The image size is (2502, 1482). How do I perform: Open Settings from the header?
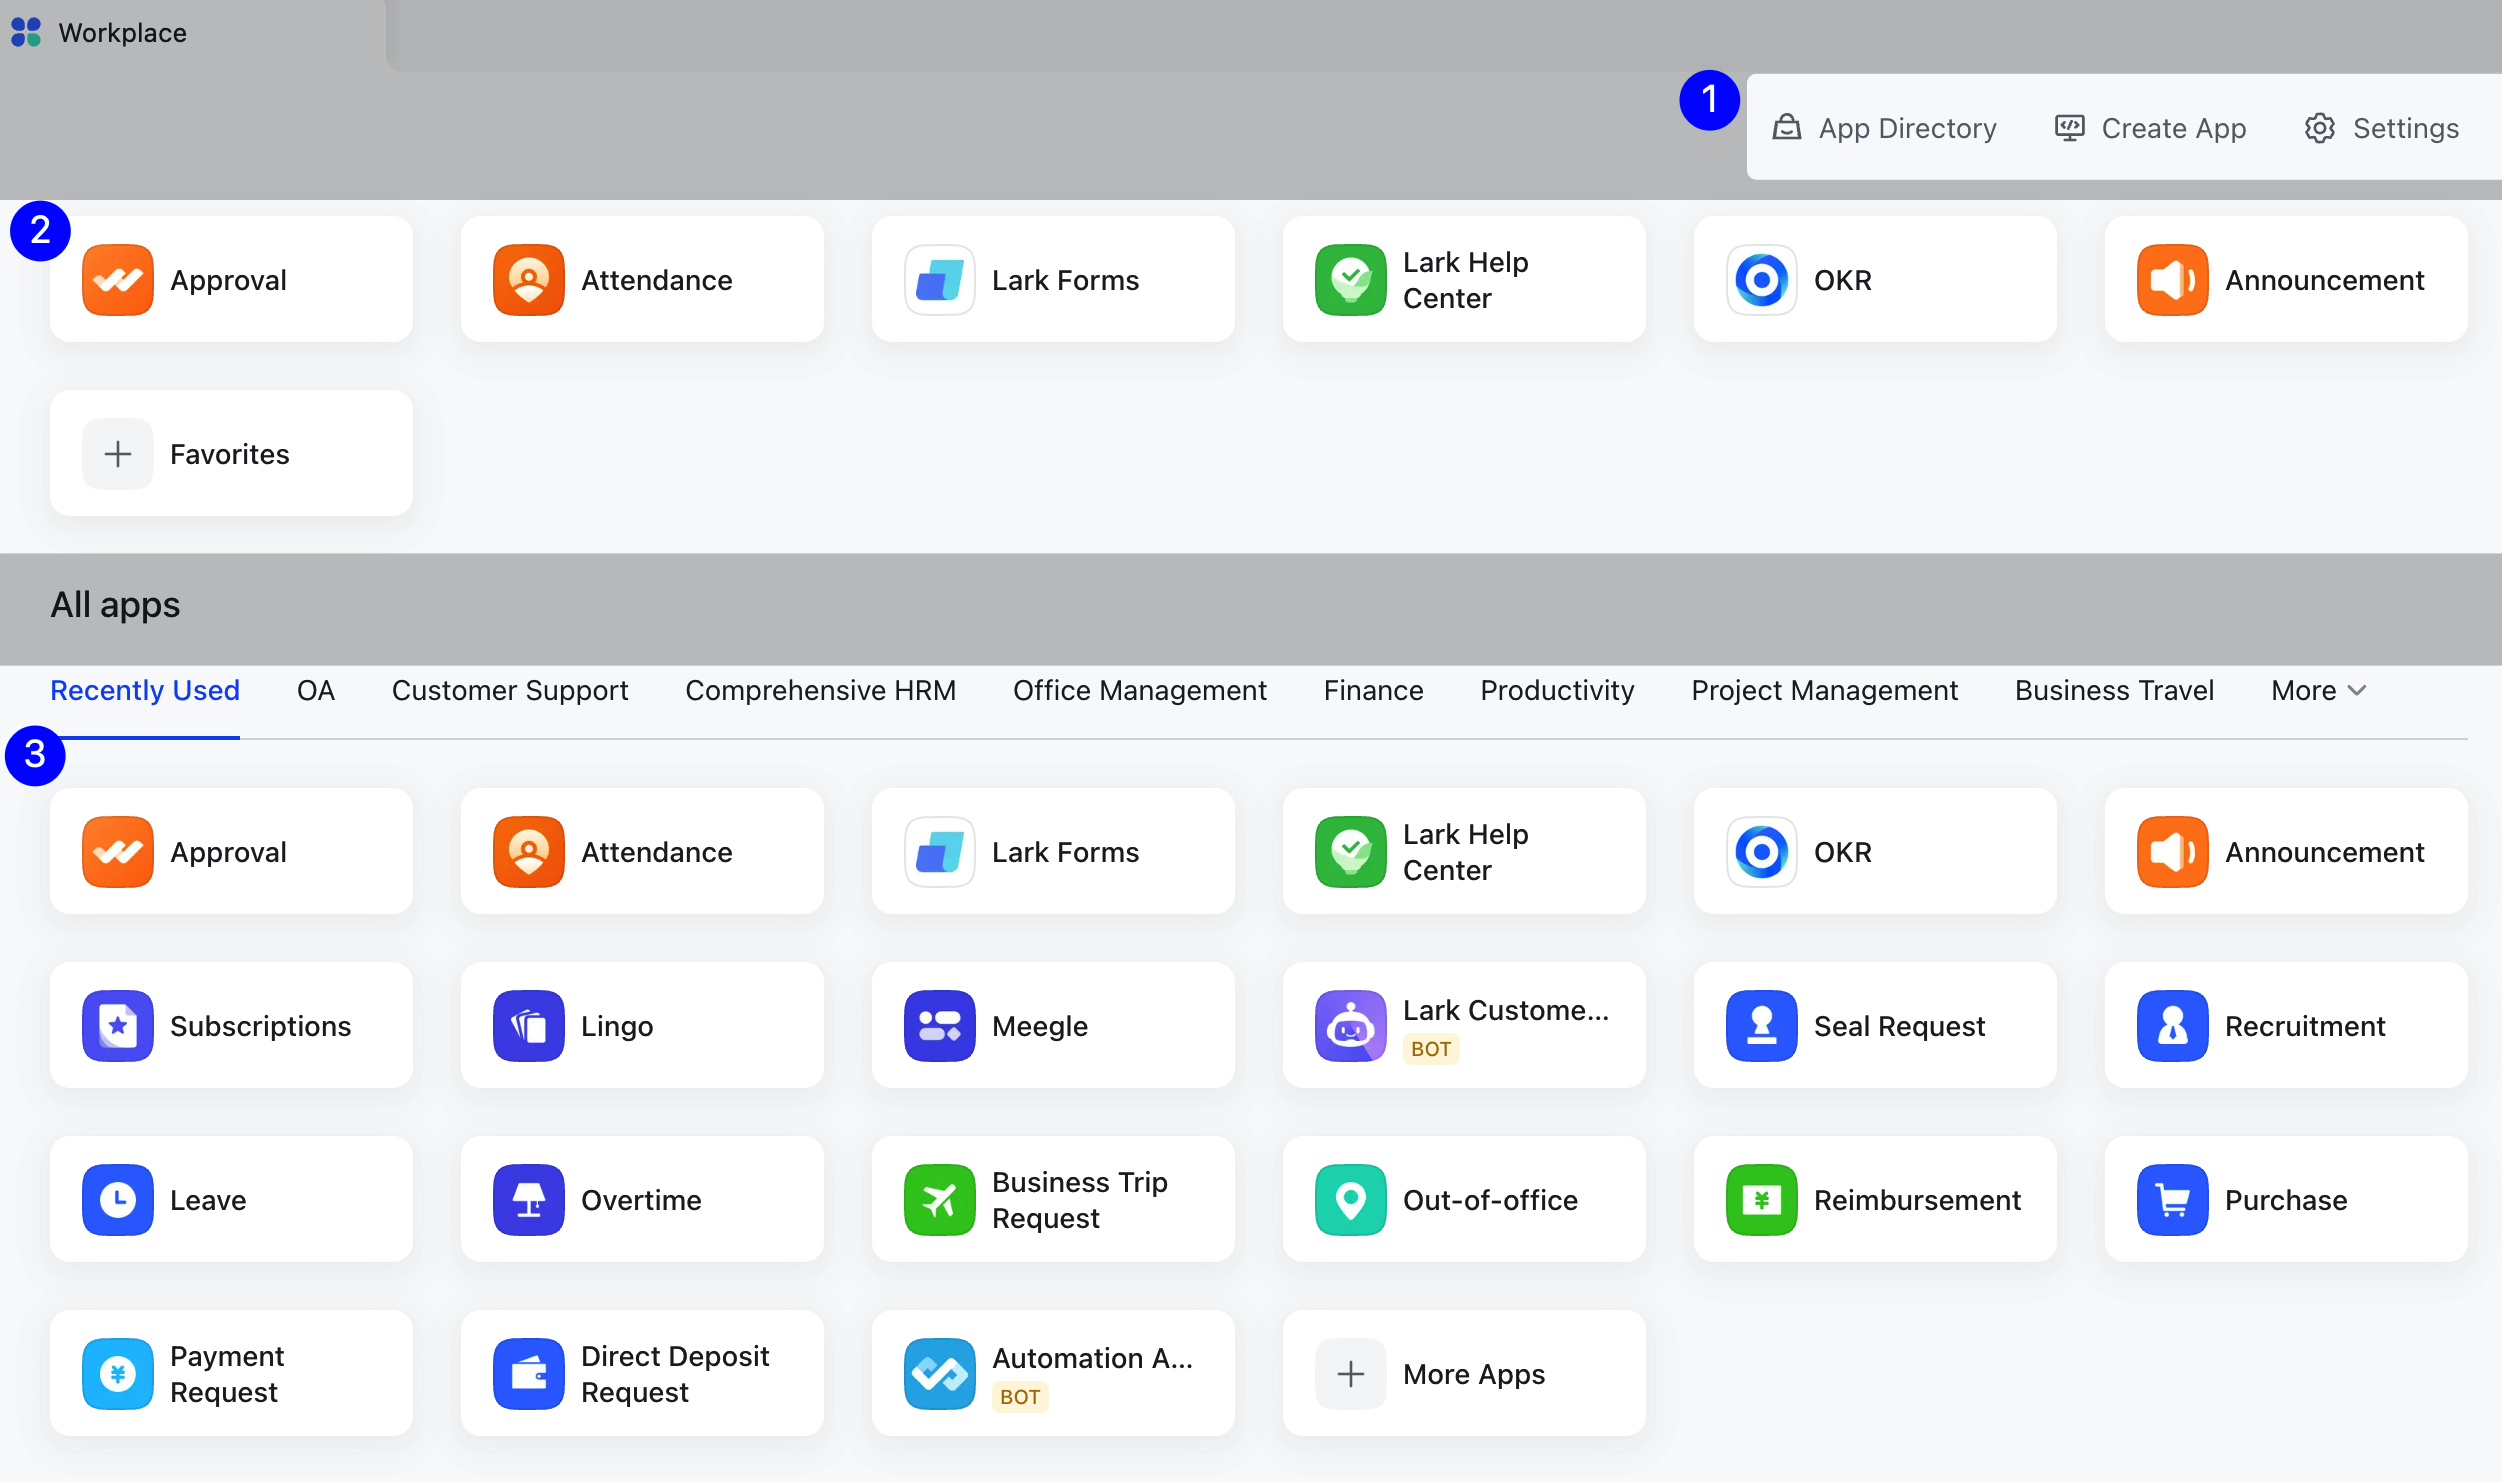point(2381,128)
